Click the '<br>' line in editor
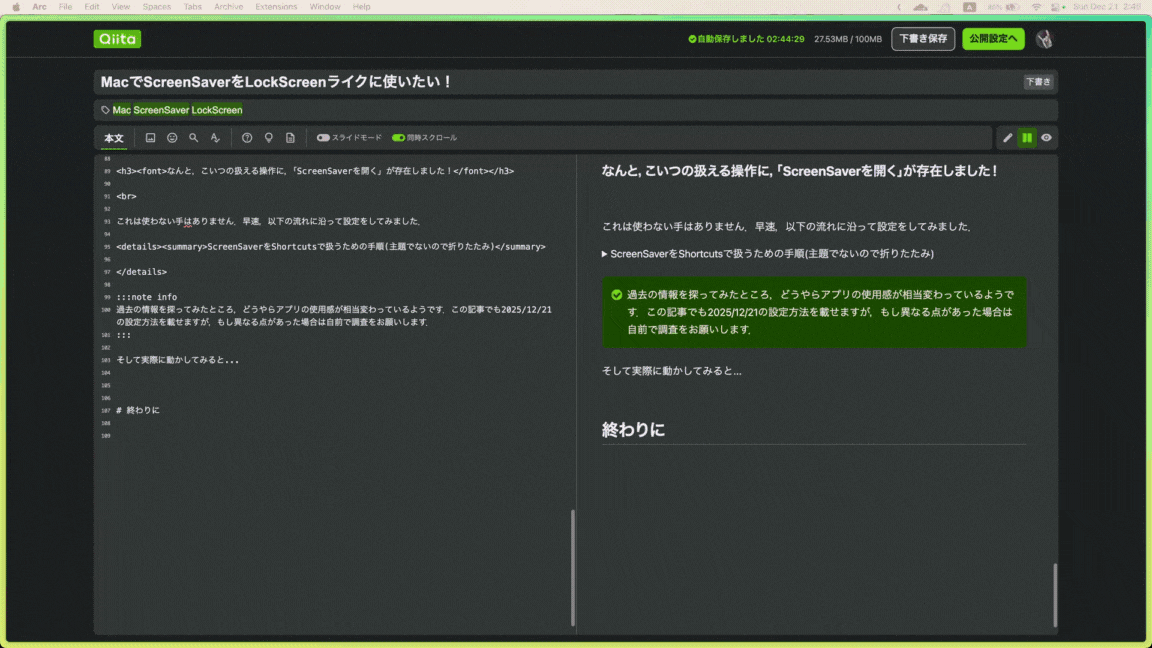1152x648 pixels. tap(126, 196)
